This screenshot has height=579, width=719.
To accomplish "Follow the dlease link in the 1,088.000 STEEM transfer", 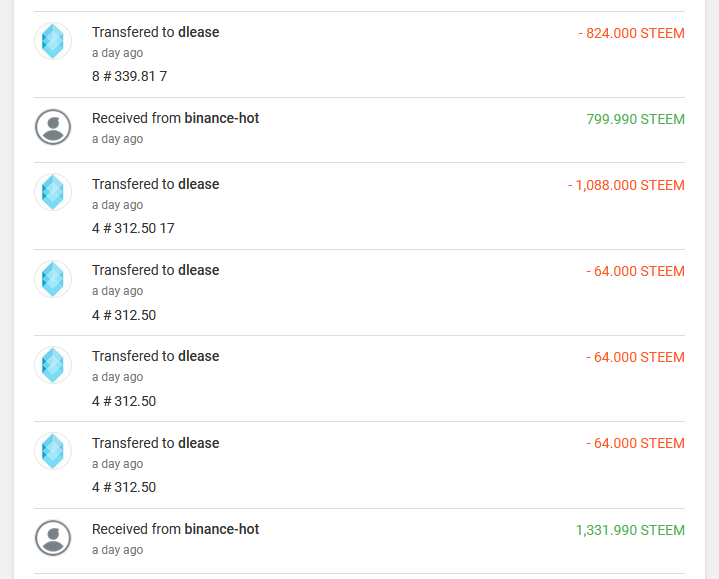I will [198, 184].
